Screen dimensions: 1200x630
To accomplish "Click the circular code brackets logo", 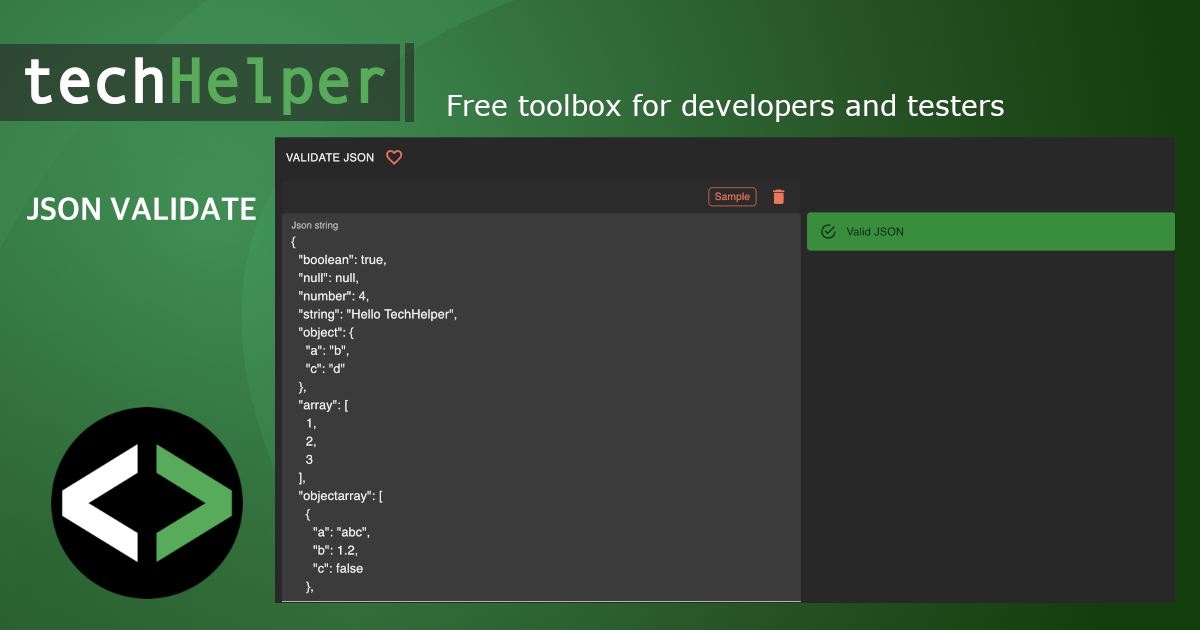I will coord(147,503).
